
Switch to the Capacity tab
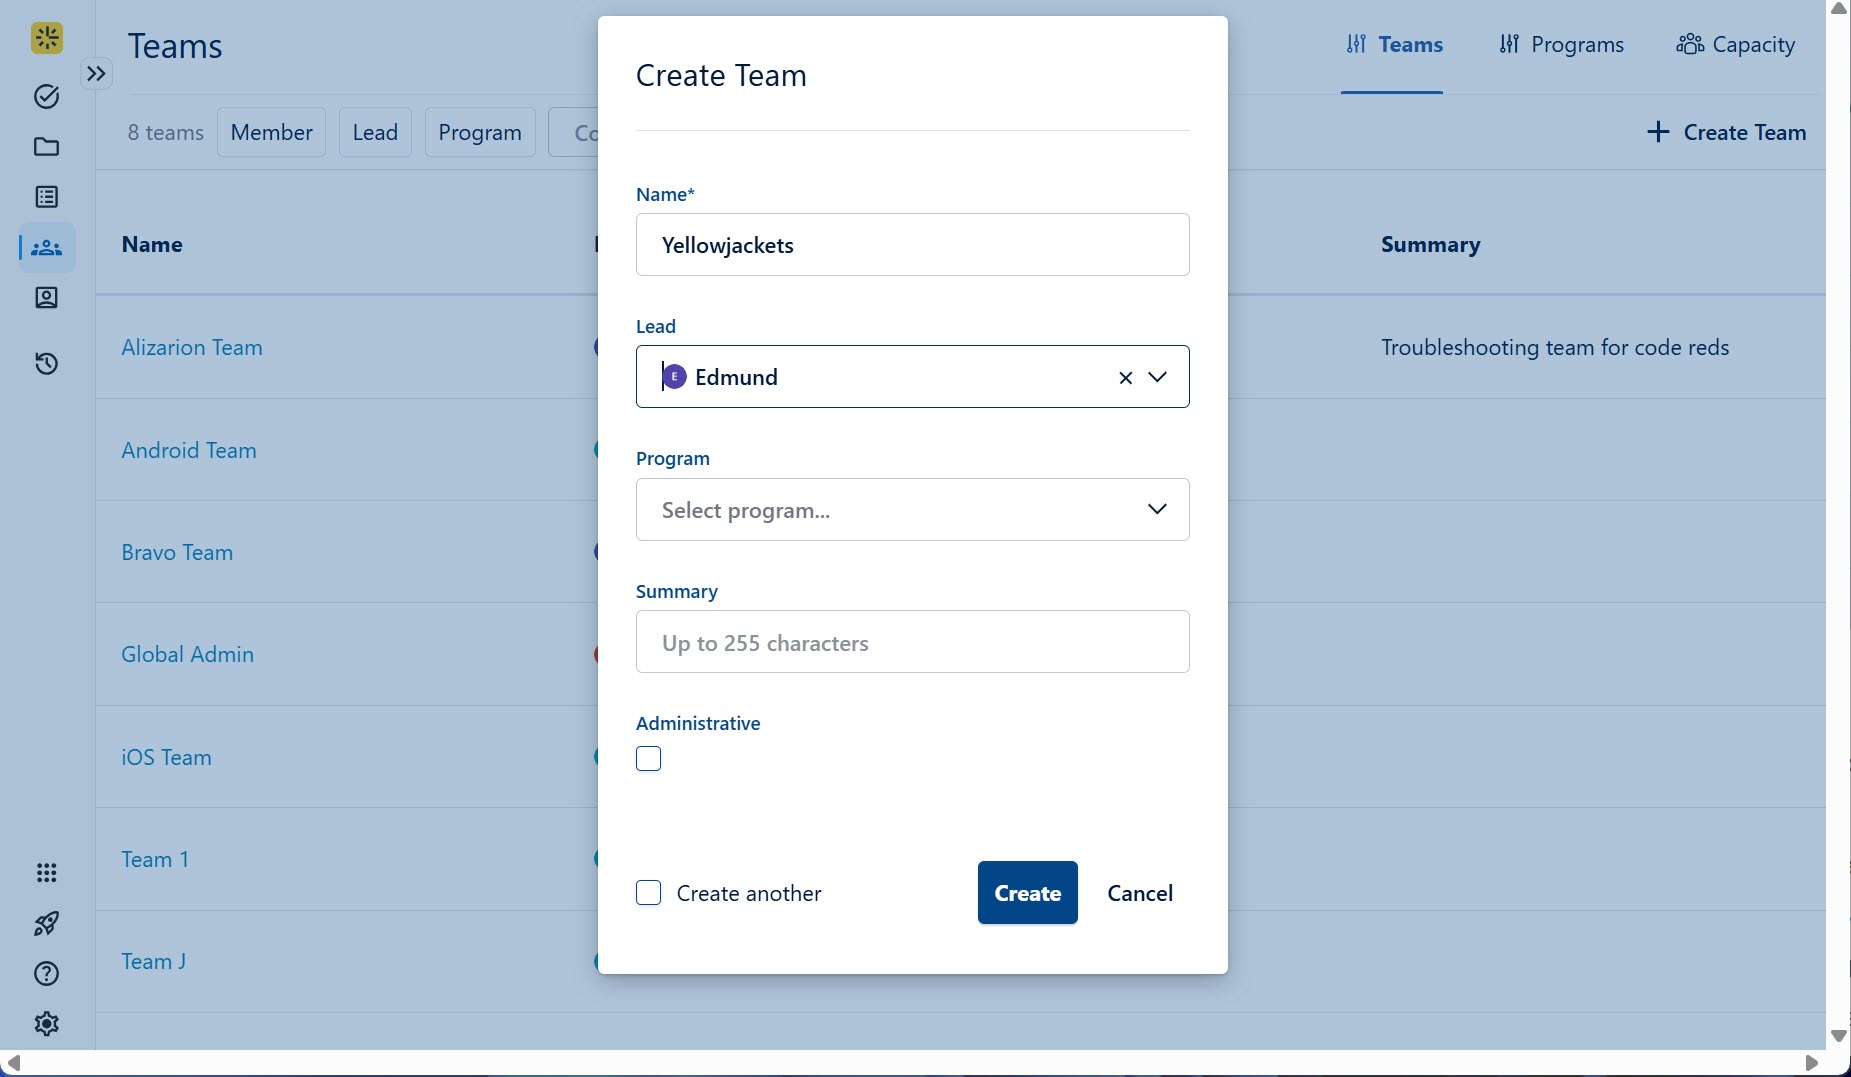click(1735, 44)
